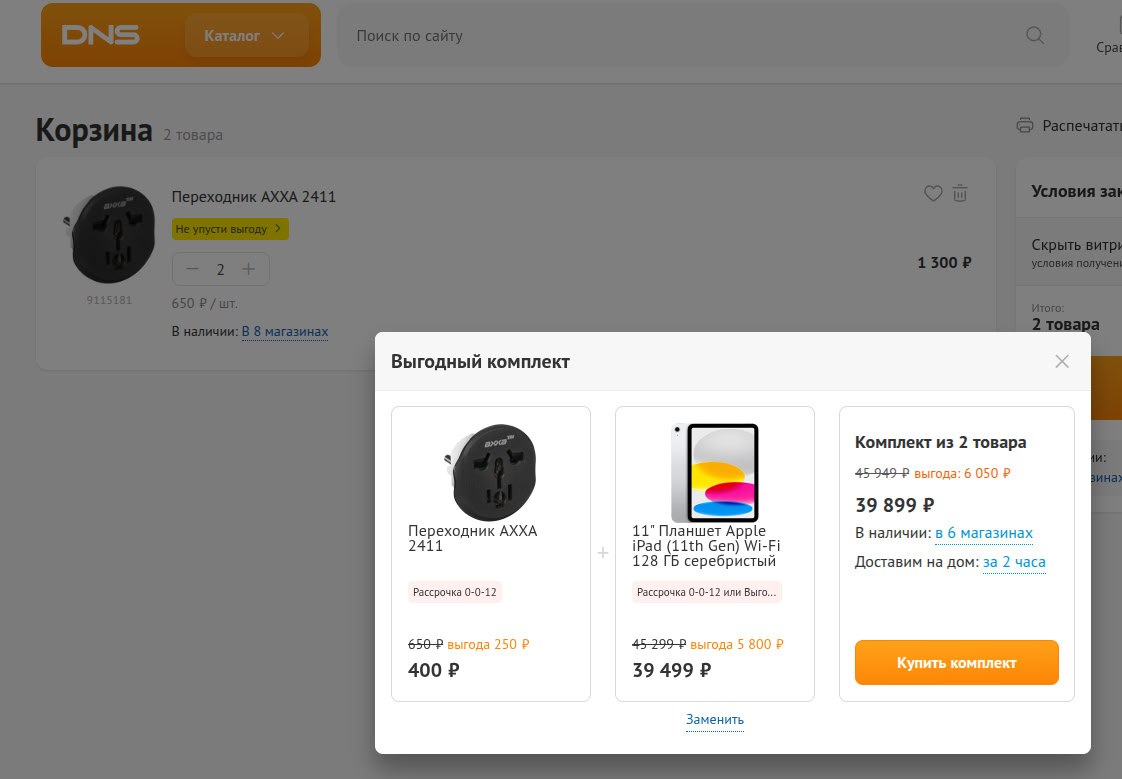Screen dimensions: 1122x779
Task: Add Переходник AXXA to favorites heart
Action: point(933,193)
